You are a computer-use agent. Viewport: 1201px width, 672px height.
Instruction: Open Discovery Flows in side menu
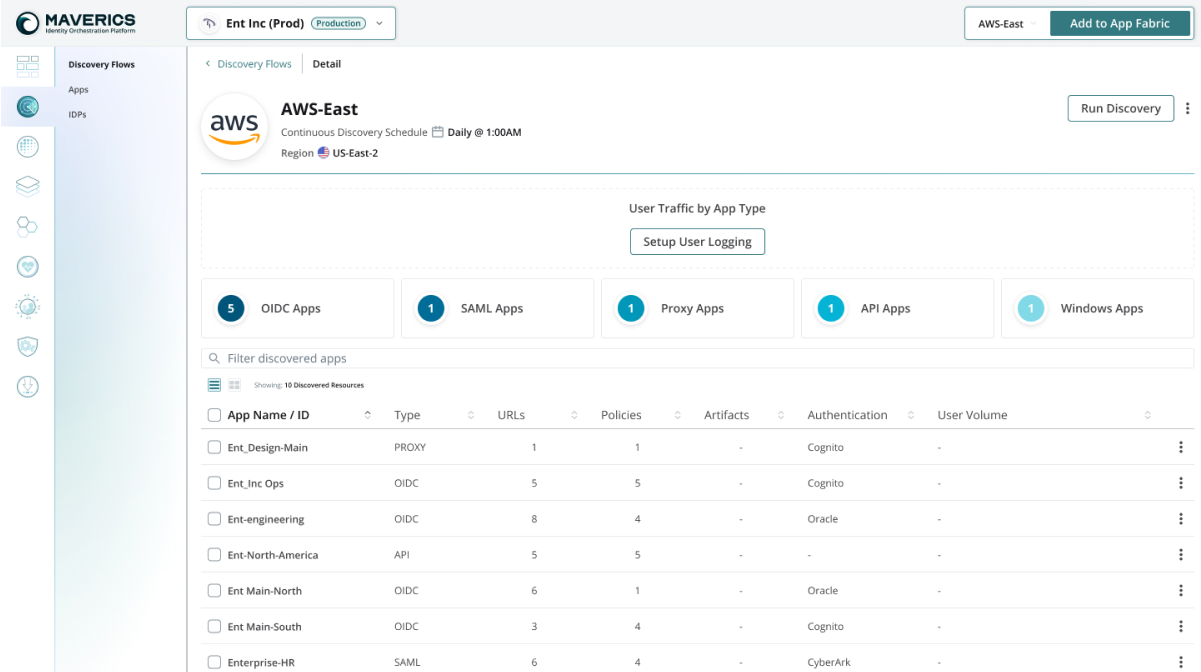coord(101,65)
